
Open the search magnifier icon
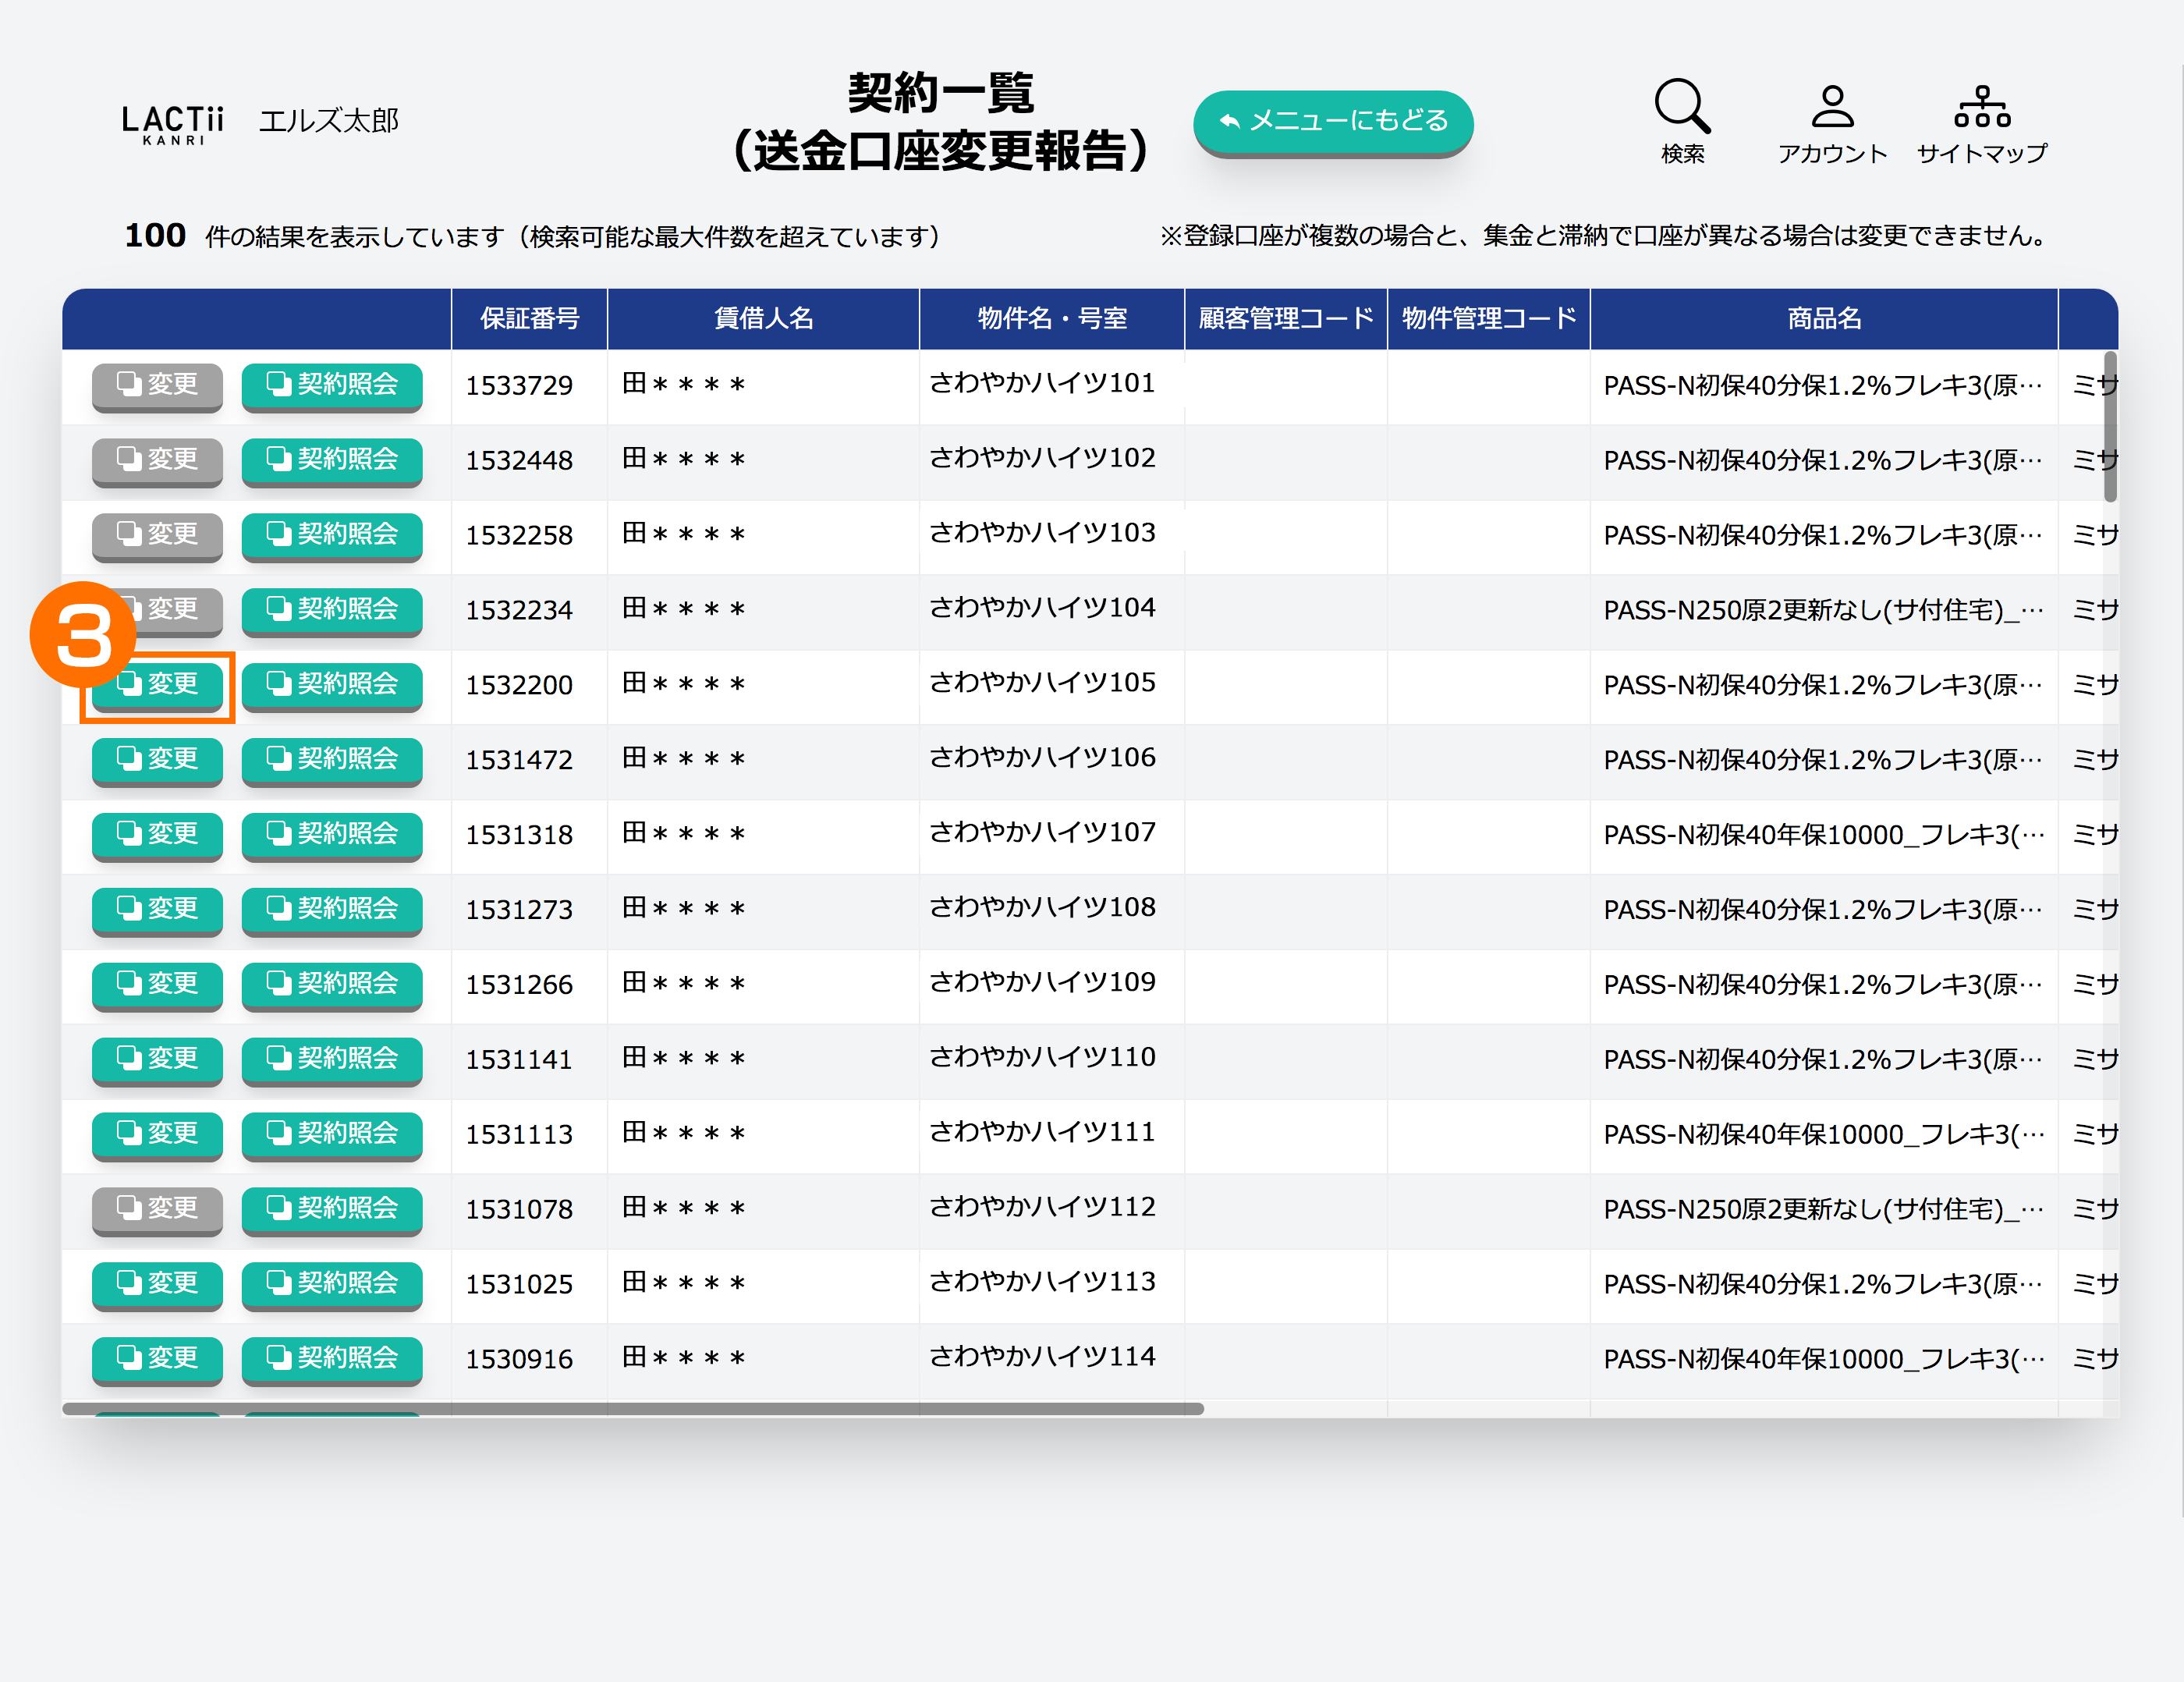(1682, 107)
